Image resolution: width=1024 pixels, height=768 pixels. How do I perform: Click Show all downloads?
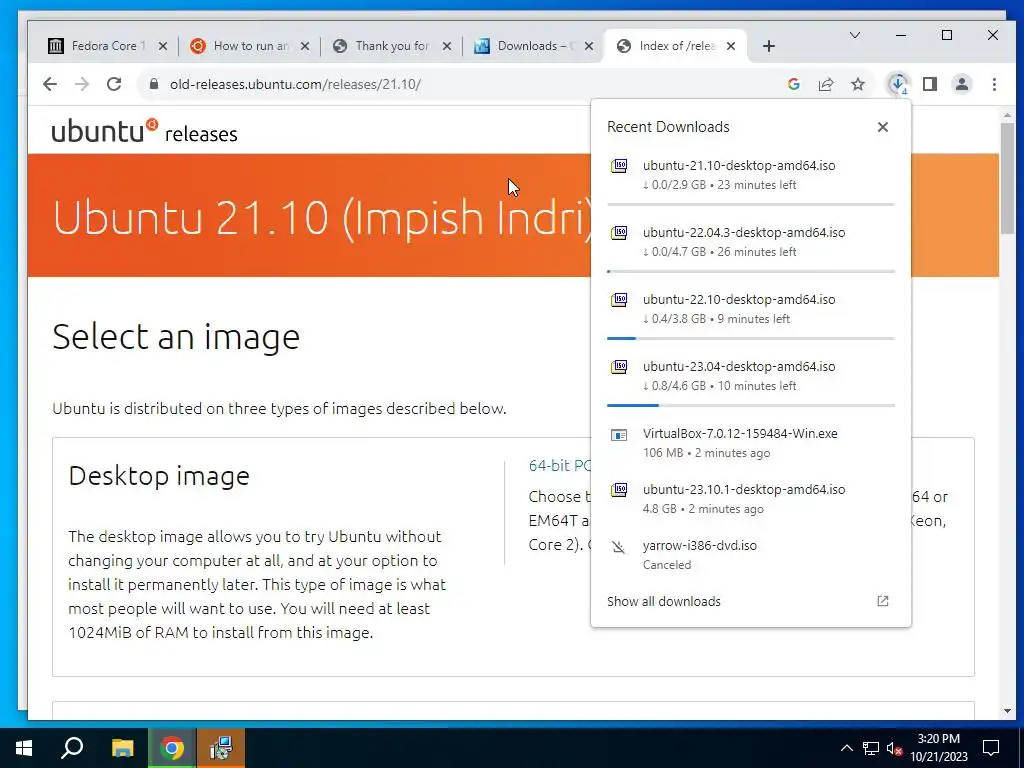point(664,601)
